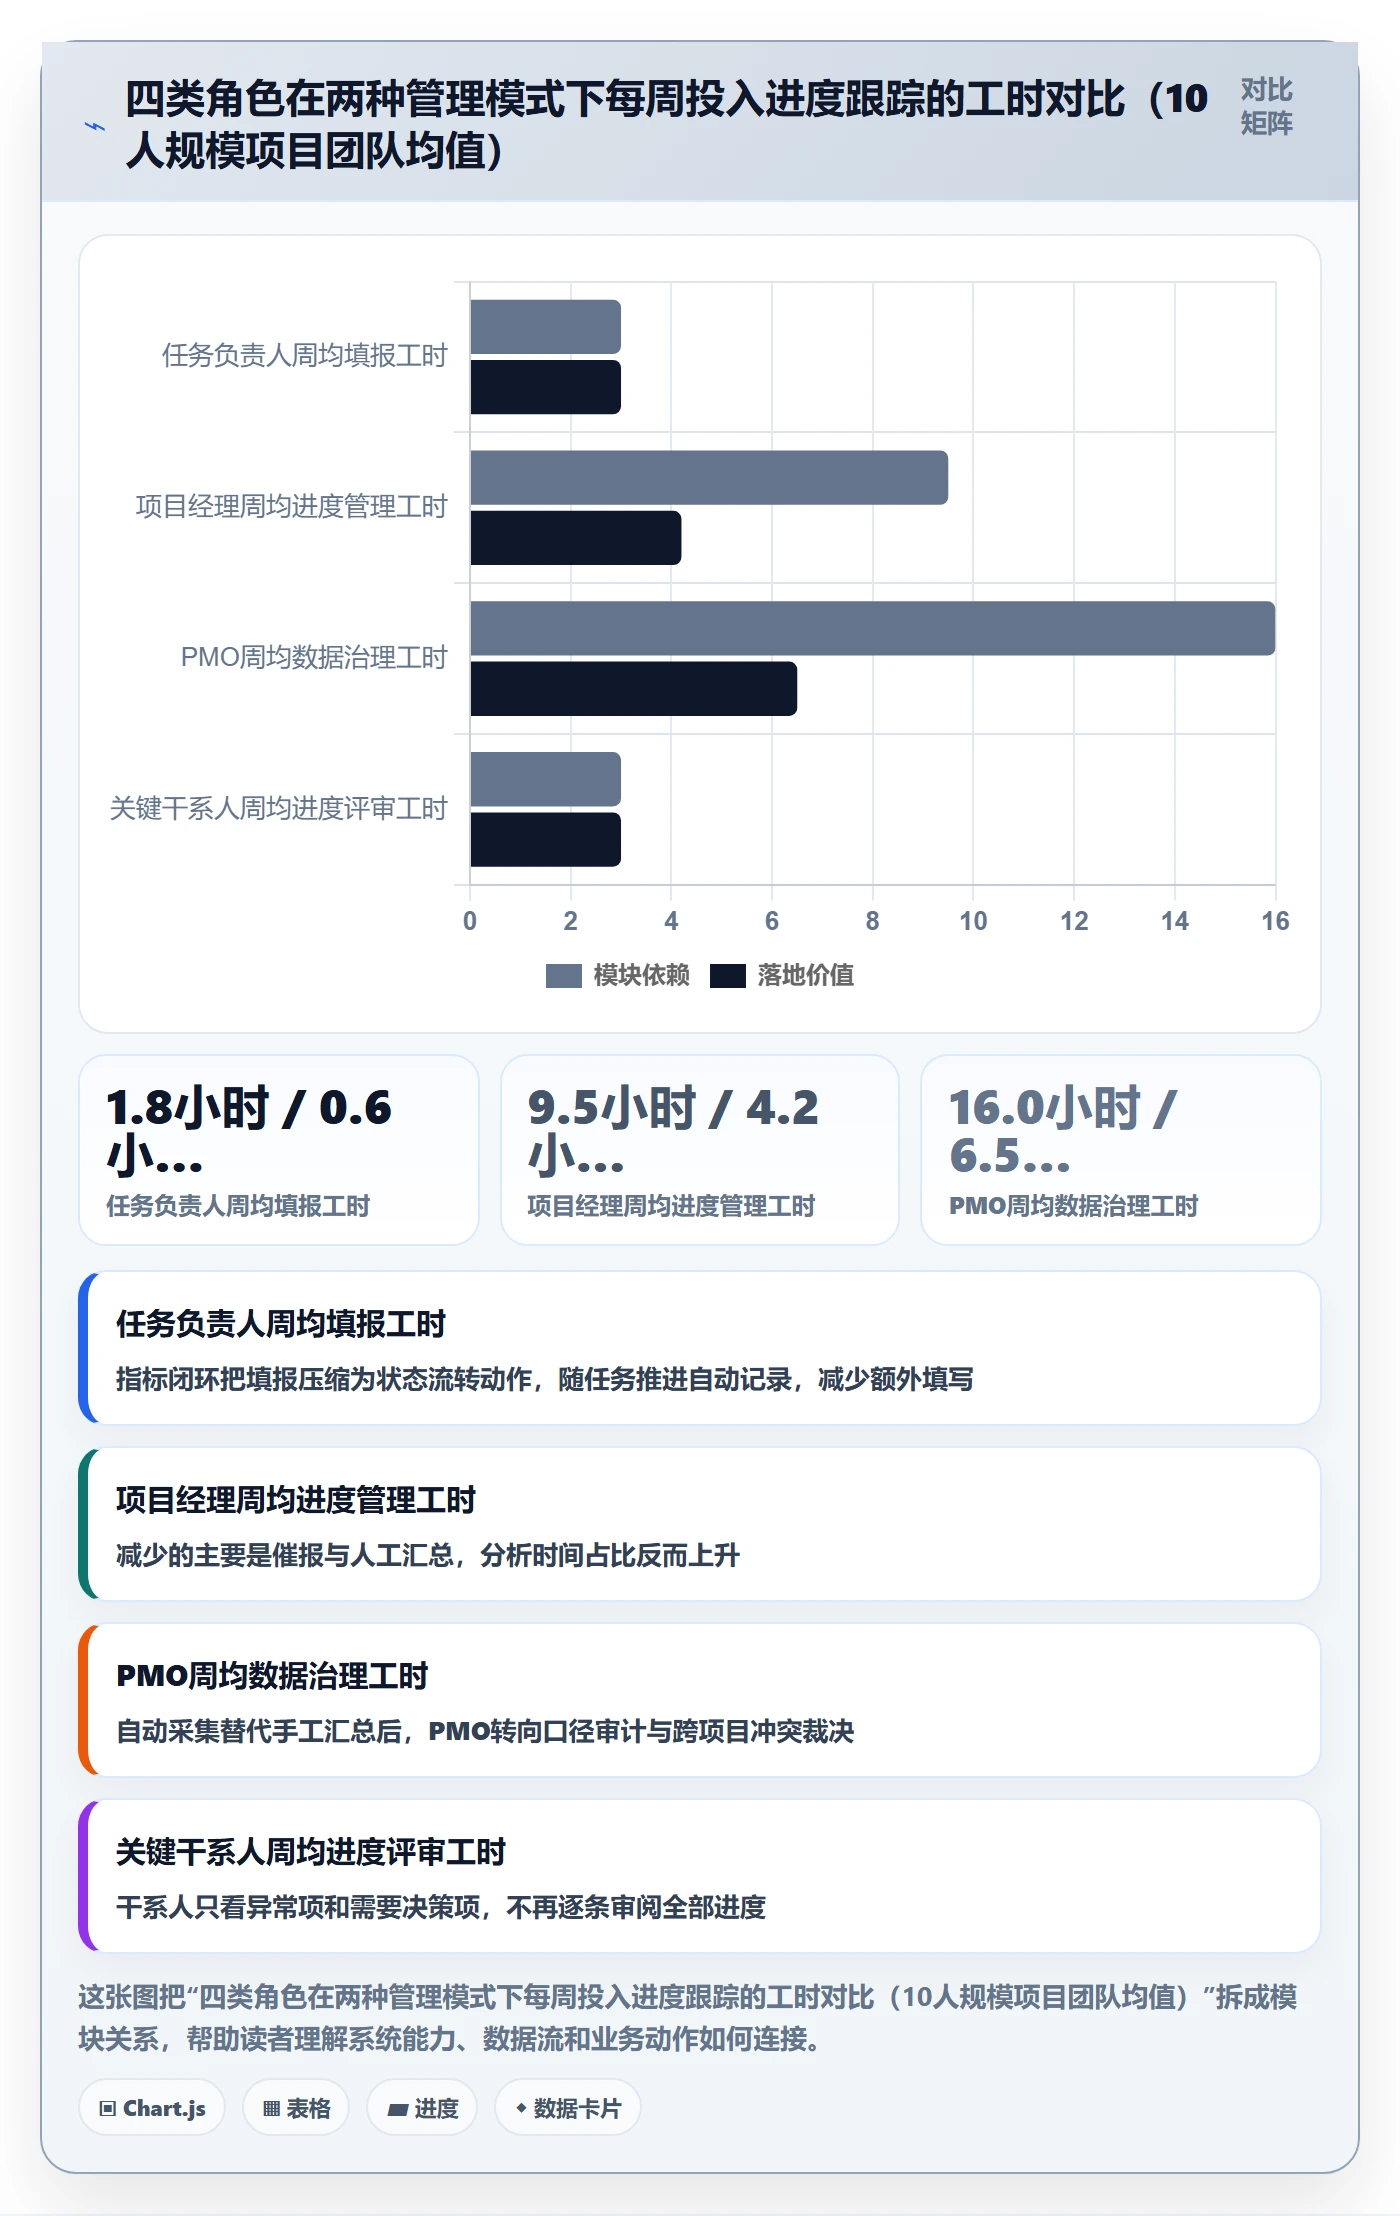Open the card described 减少的主要是催报与人工汇总
The image size is (1400, 2216).
(x=700, y=1524)
